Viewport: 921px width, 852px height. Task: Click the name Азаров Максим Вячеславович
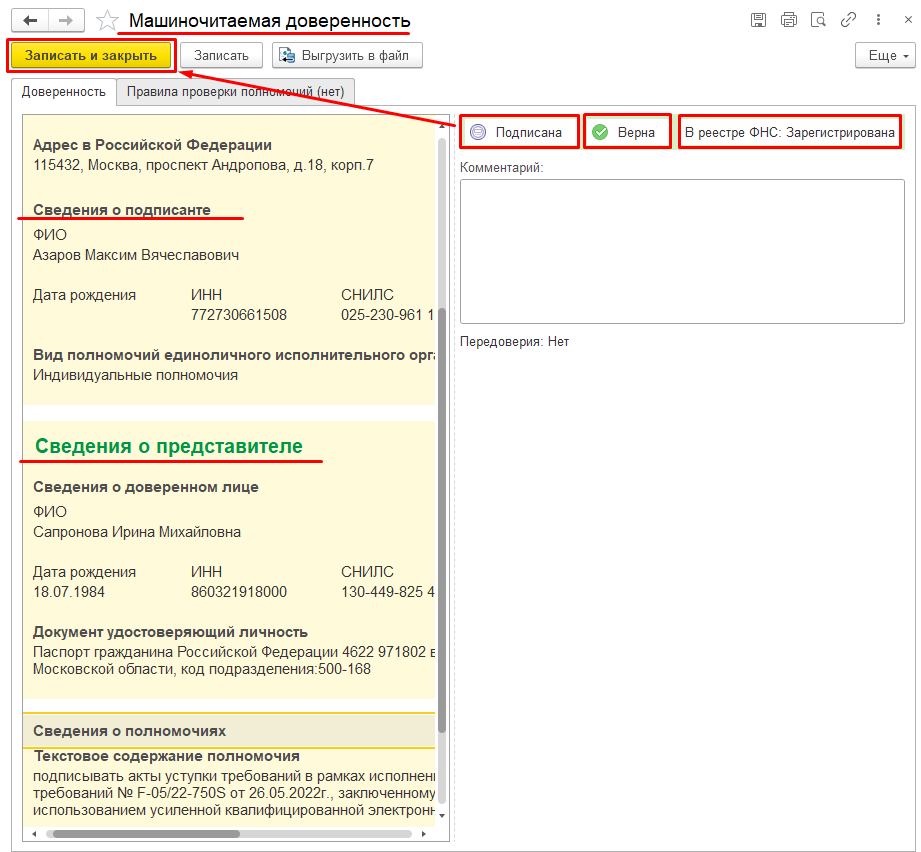[136, 255]
